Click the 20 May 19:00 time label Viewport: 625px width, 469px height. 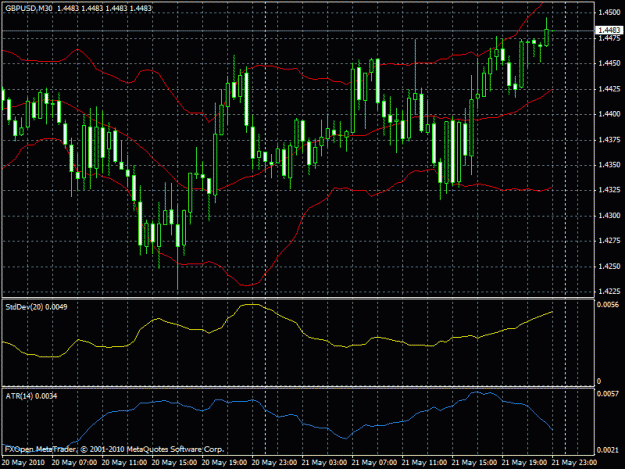click(224, 463)
